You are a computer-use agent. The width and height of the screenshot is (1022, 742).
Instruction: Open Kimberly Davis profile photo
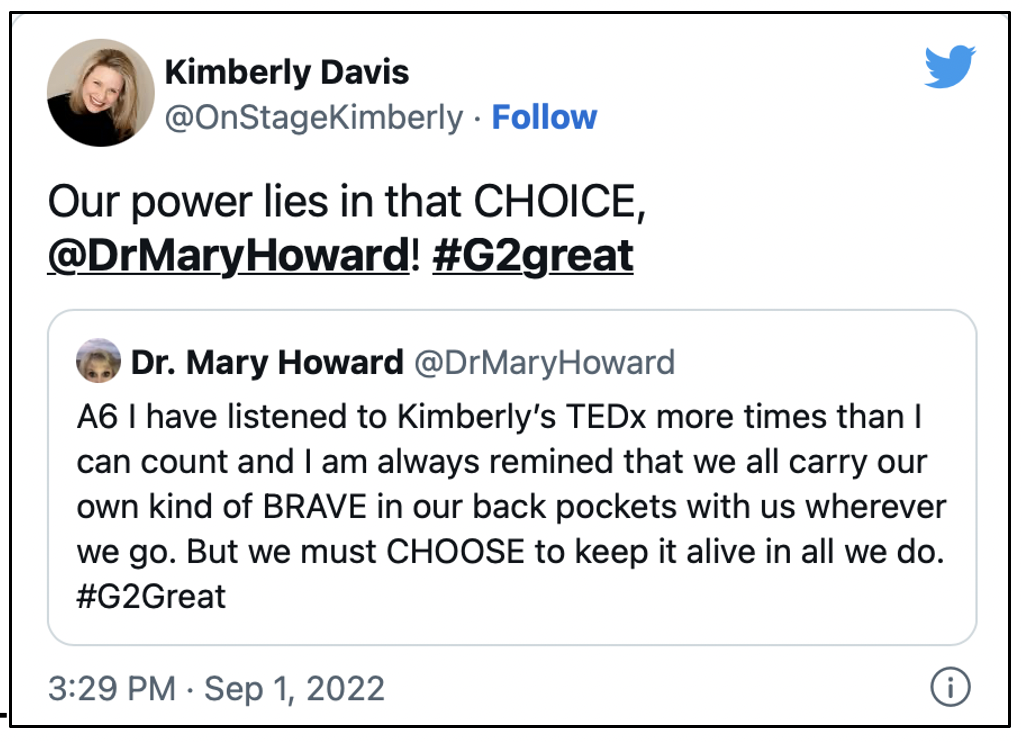point(101,92)
